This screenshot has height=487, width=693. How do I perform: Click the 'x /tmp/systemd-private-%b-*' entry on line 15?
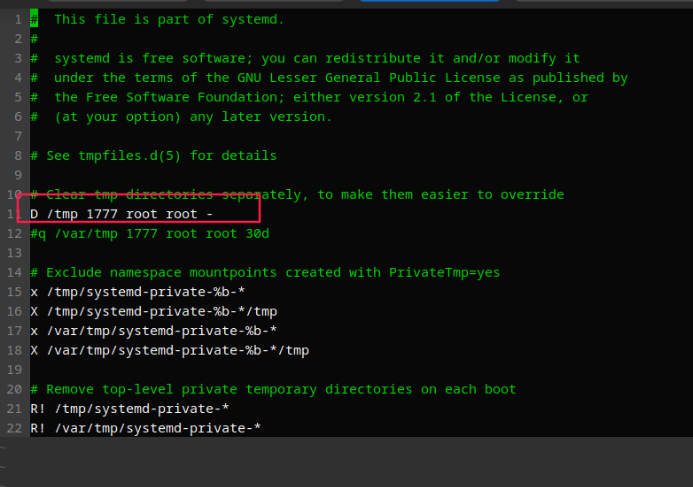[137, 292]
